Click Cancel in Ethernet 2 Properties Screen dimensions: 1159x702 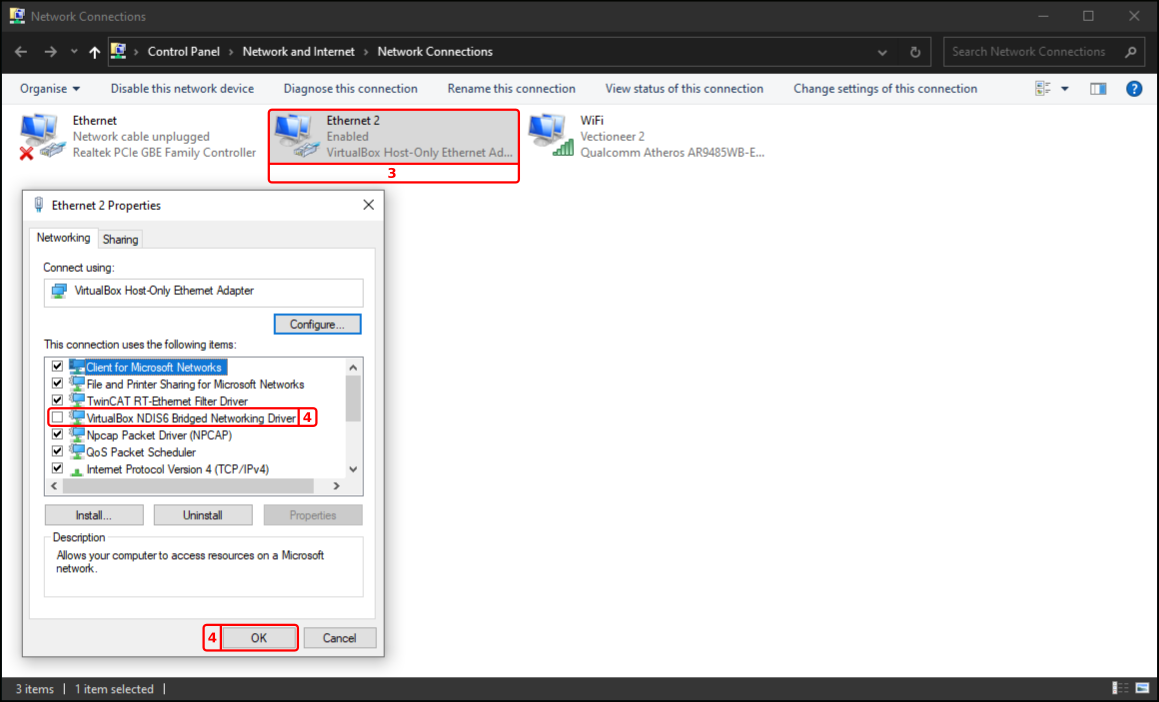pos(340,638)
